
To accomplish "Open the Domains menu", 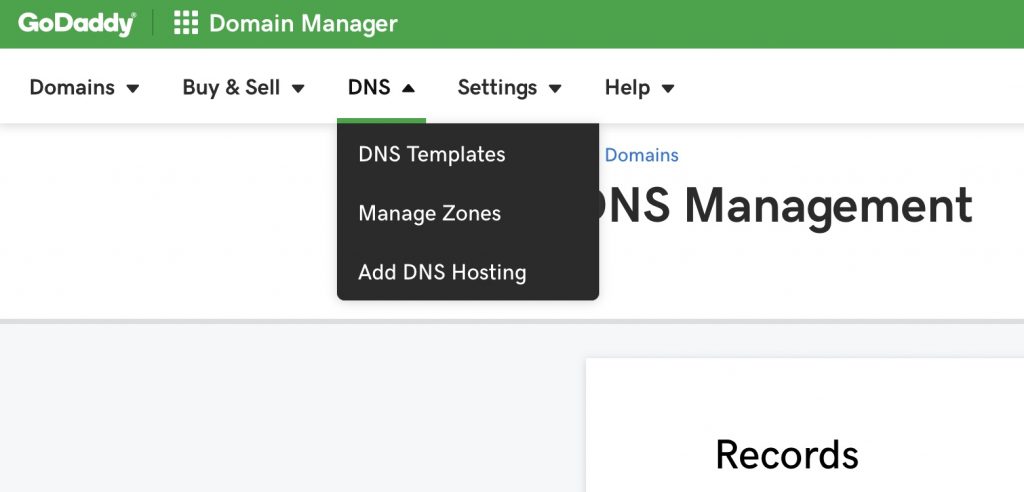I will point(84,88).
